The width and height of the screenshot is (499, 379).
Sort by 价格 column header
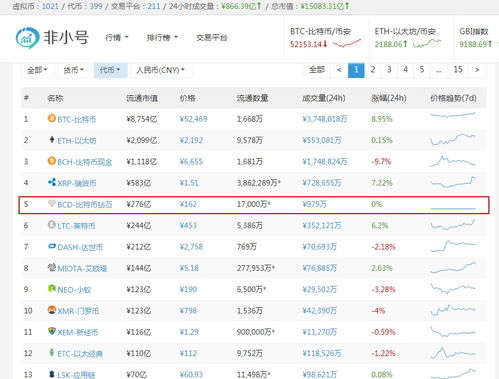click(187, 98)
